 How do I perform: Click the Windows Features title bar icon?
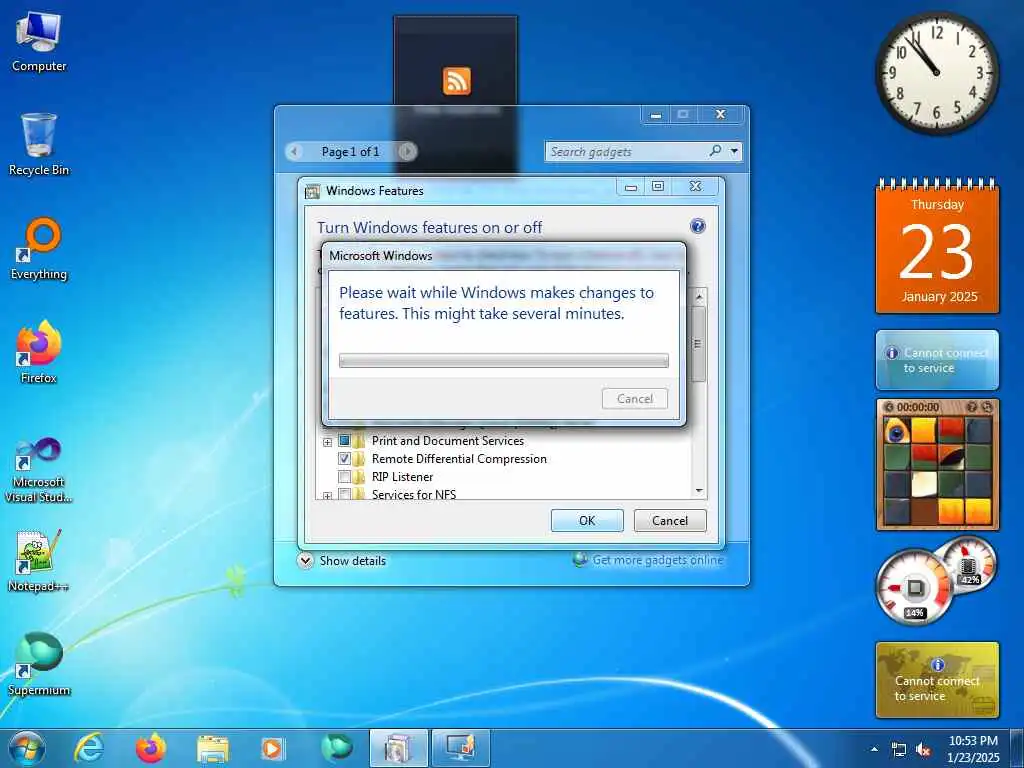(313, 191)
